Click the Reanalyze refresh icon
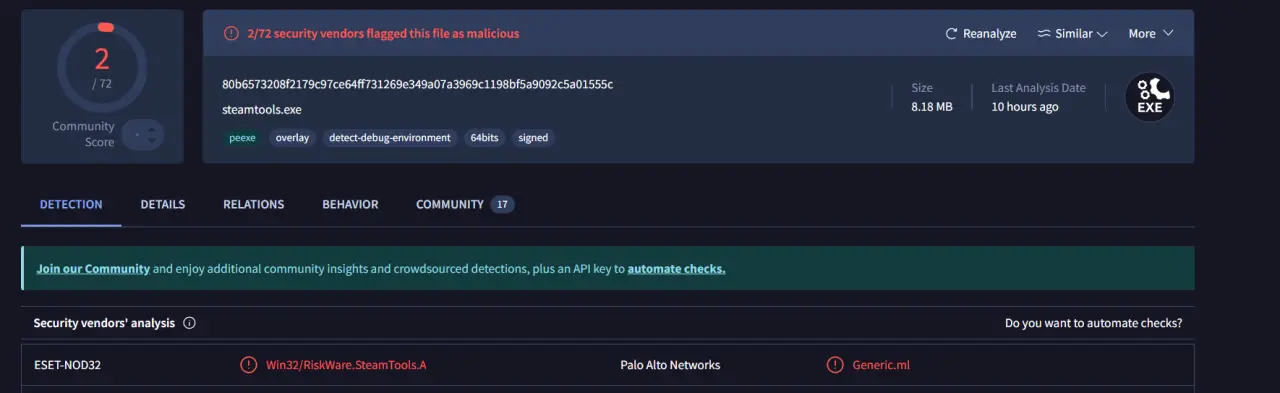 point(951,34)
